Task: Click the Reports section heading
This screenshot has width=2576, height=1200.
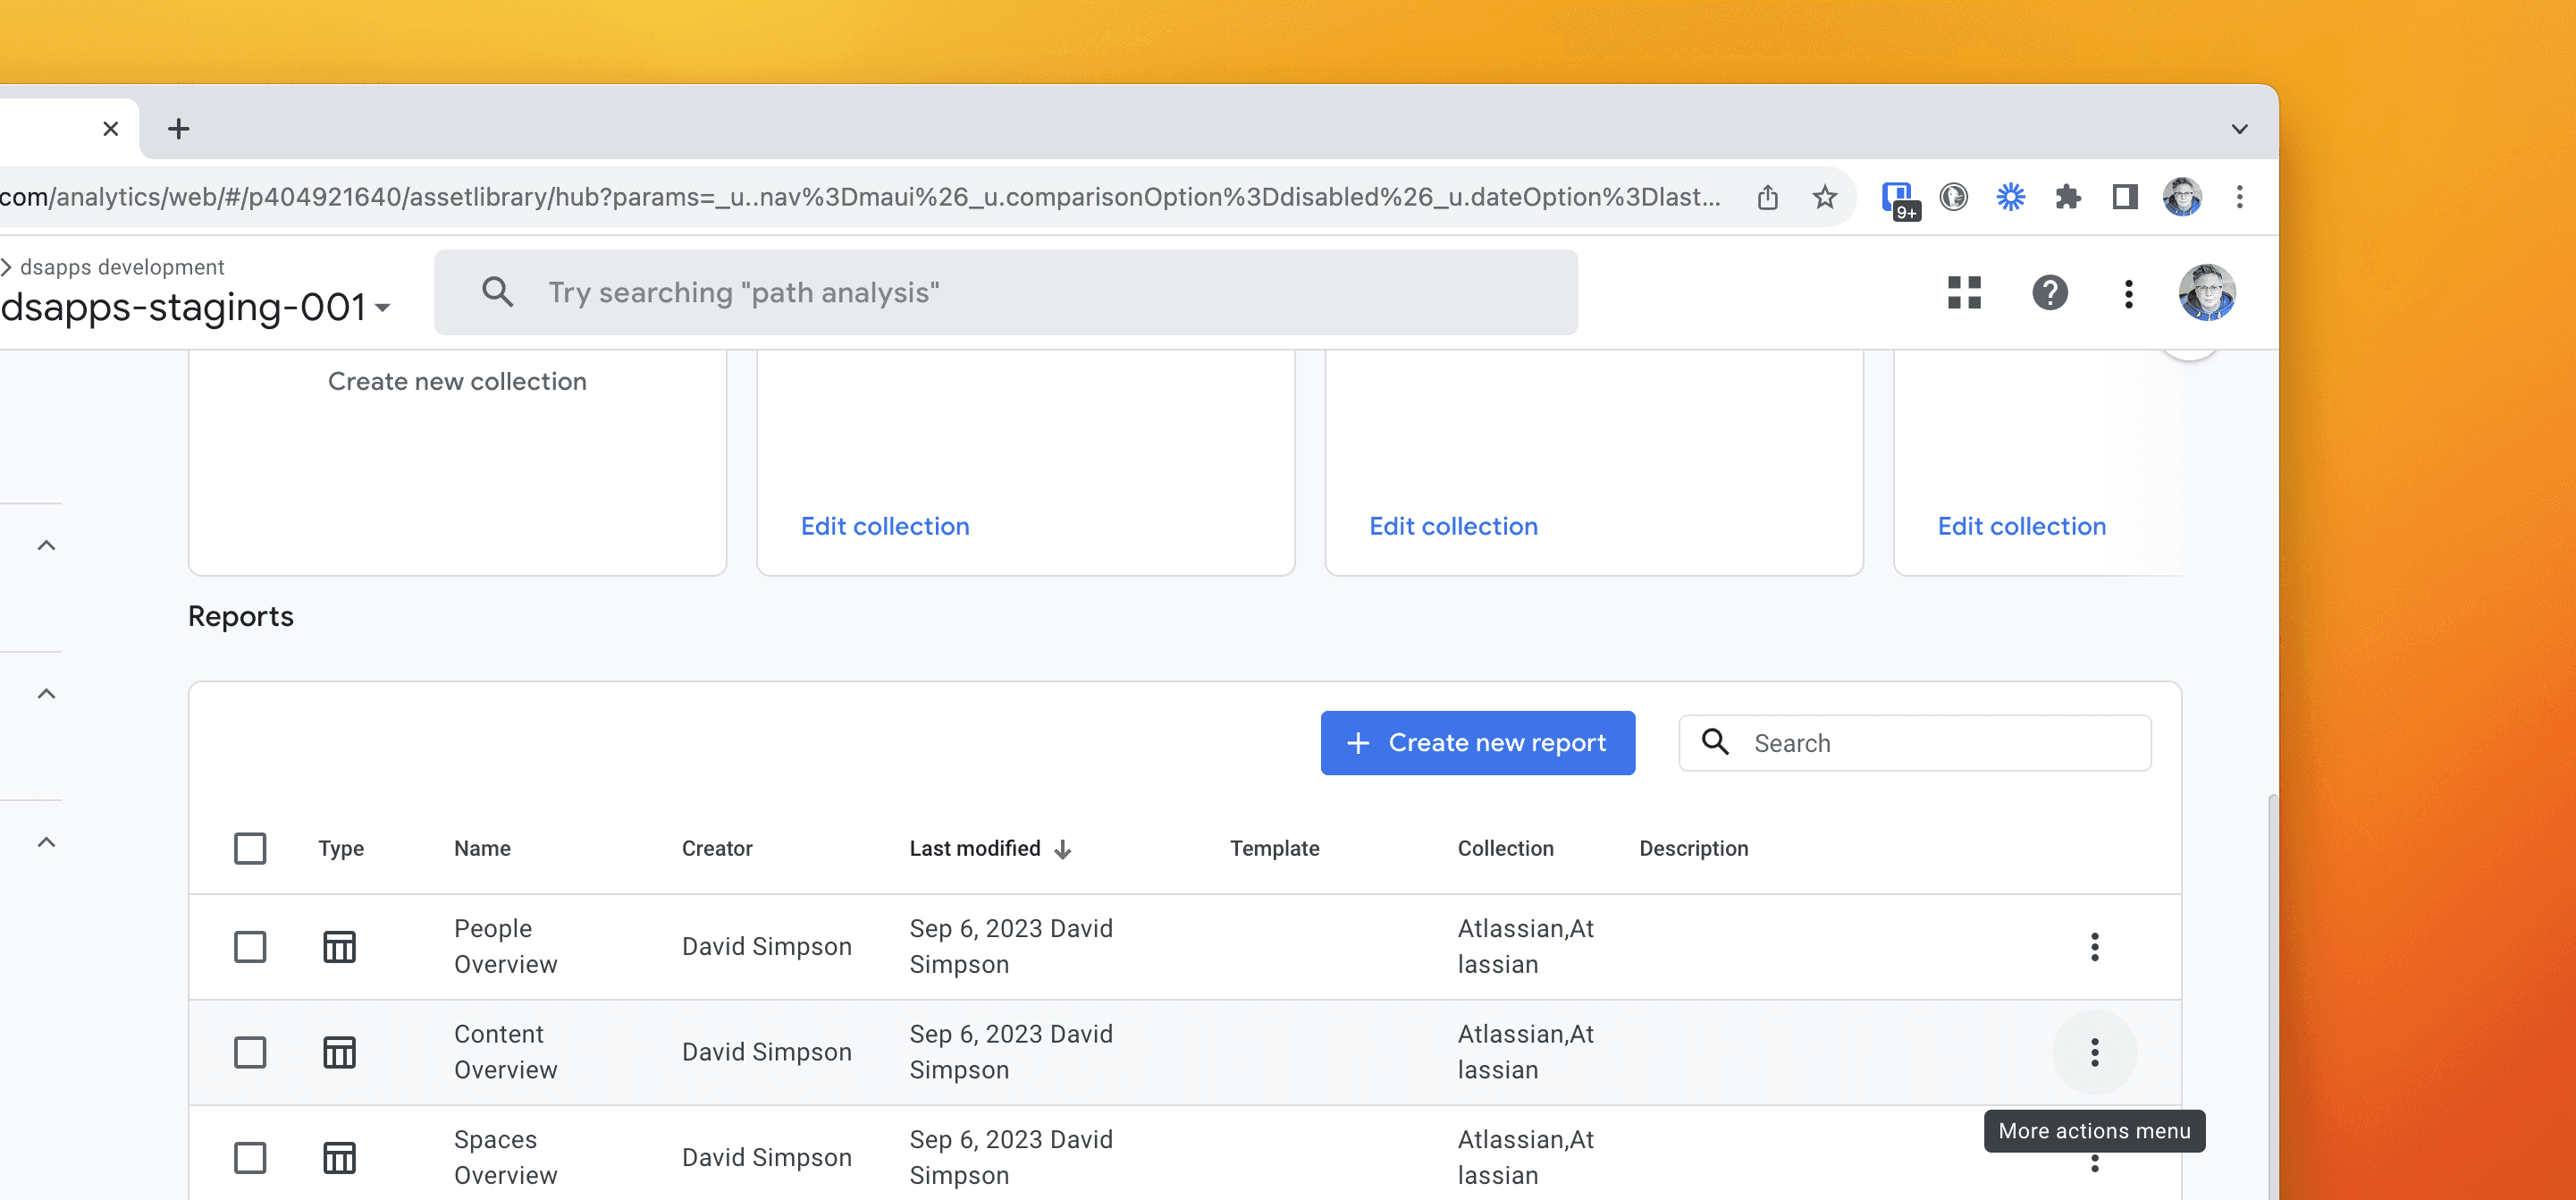Action: (x=241, y=616)
